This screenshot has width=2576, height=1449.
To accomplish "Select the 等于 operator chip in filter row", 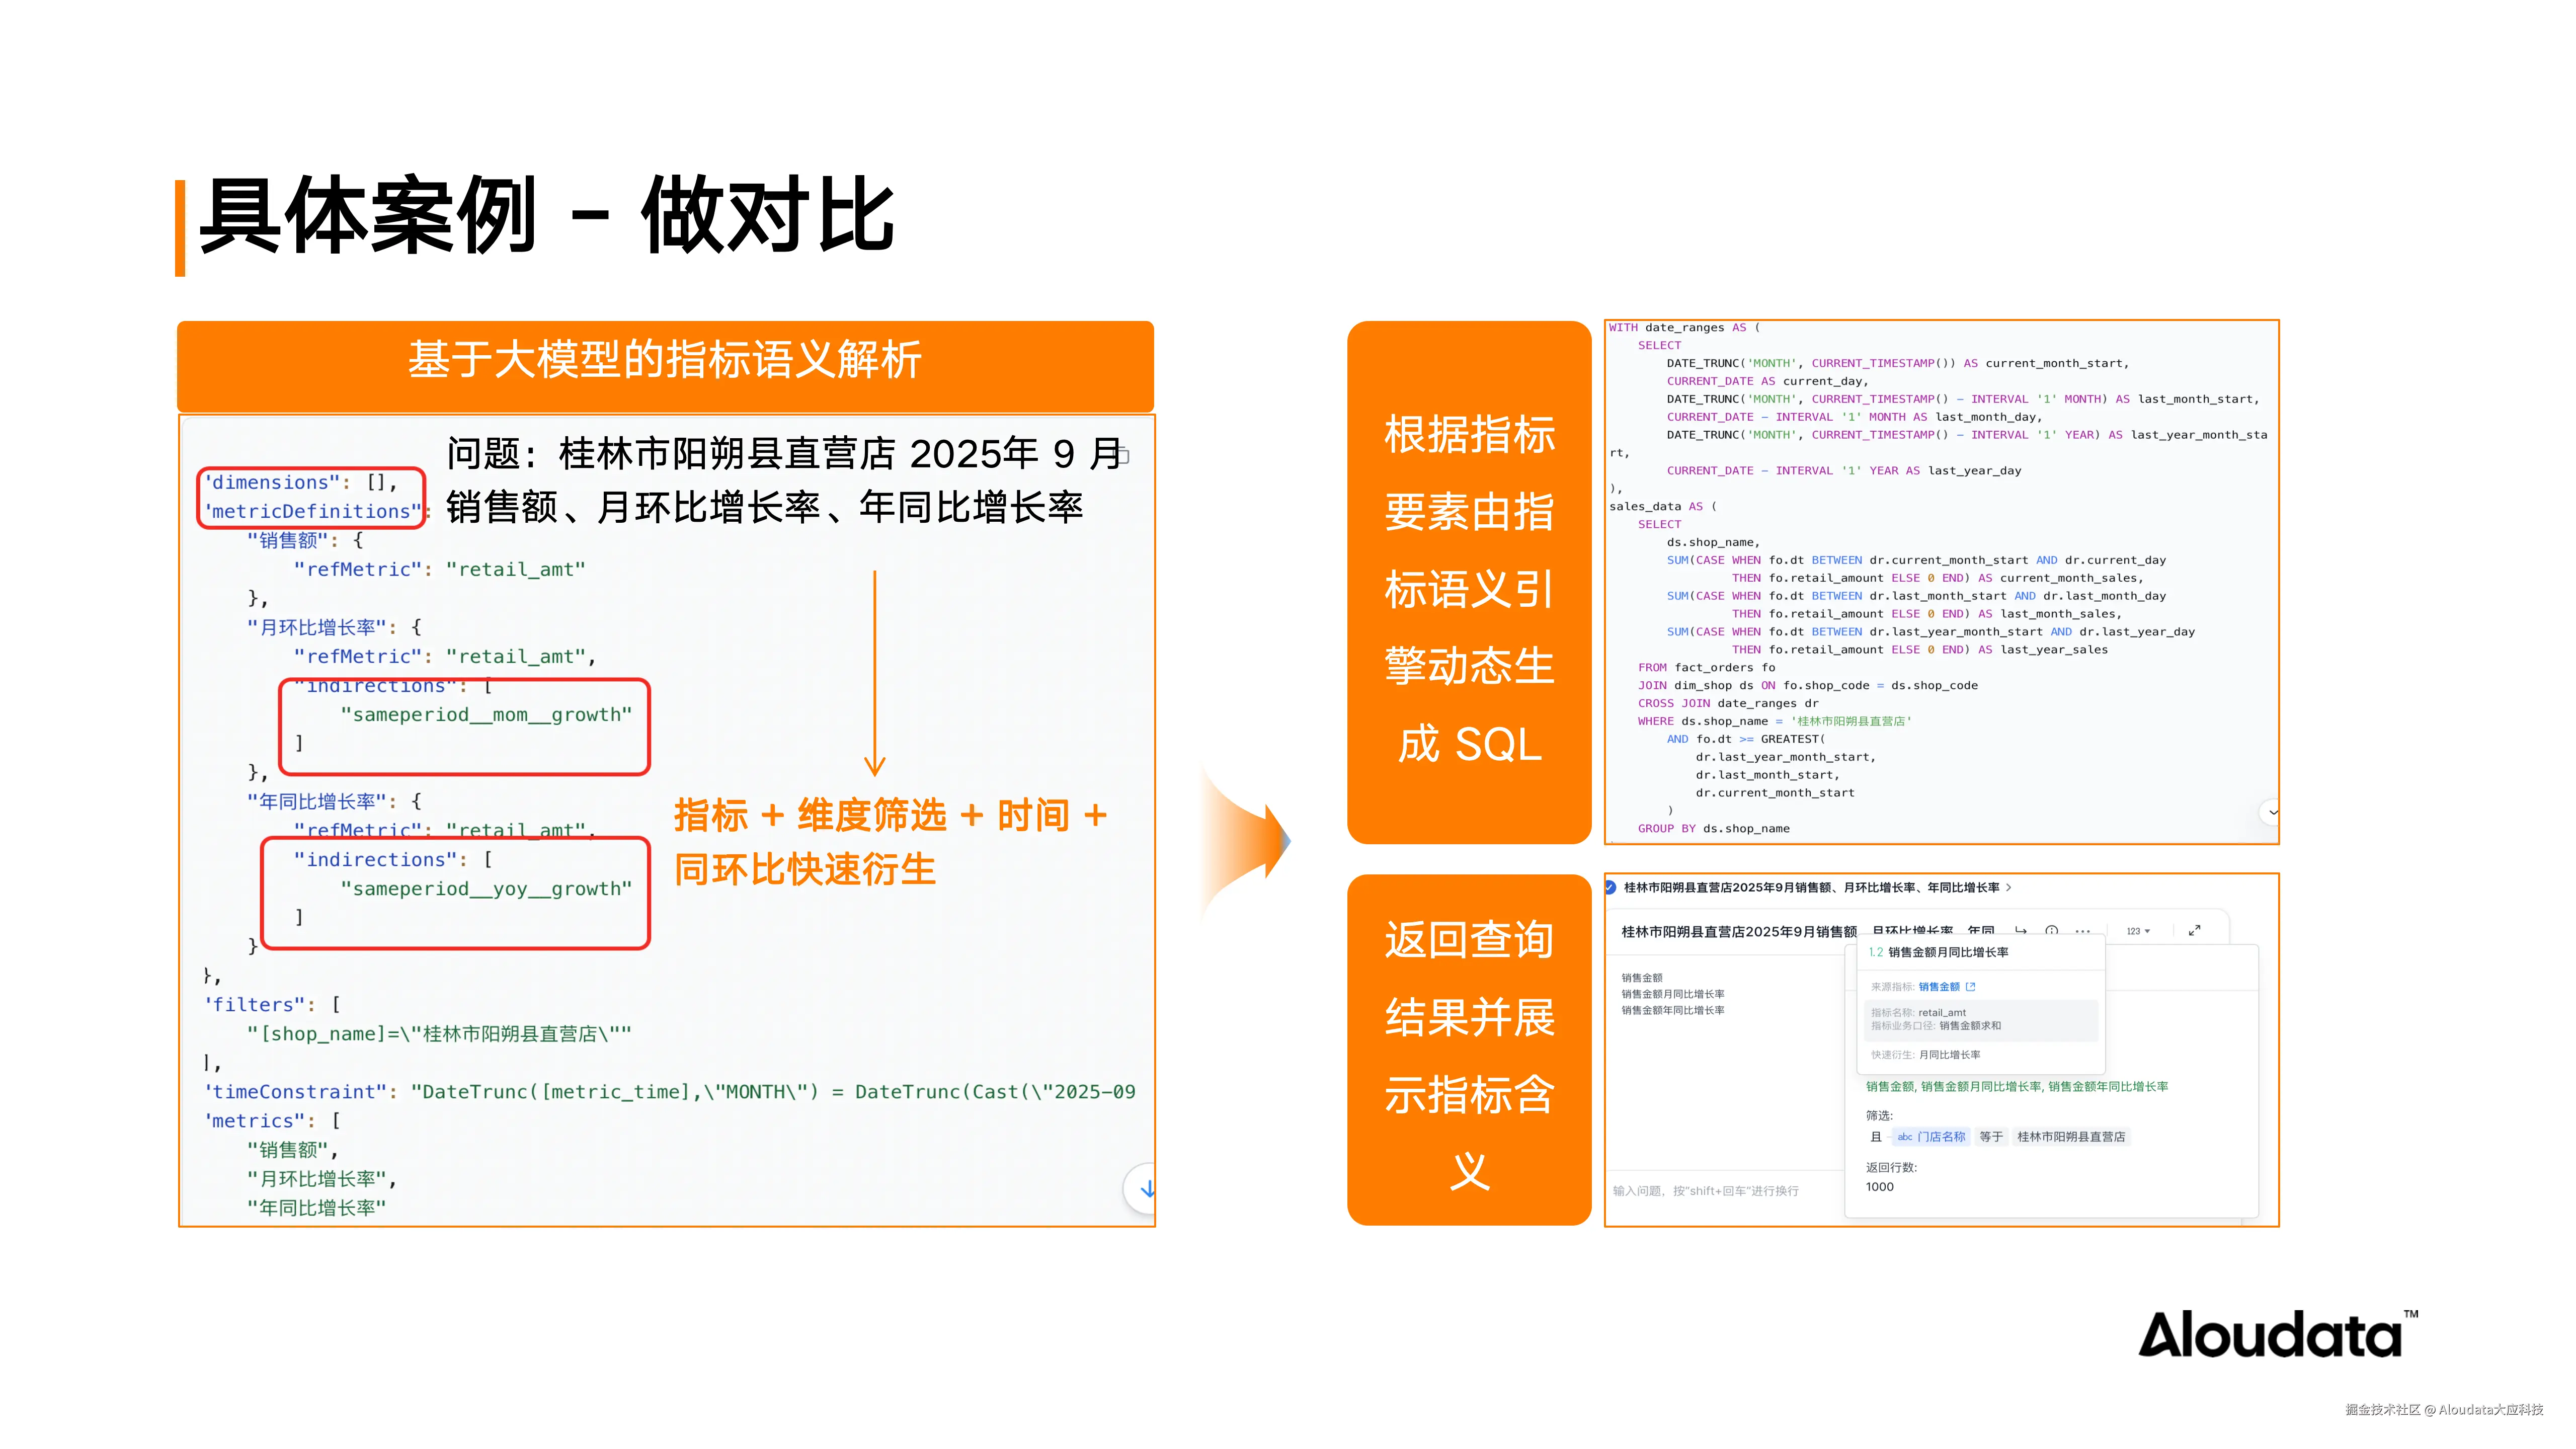I will click(x=1992, y=1138).
